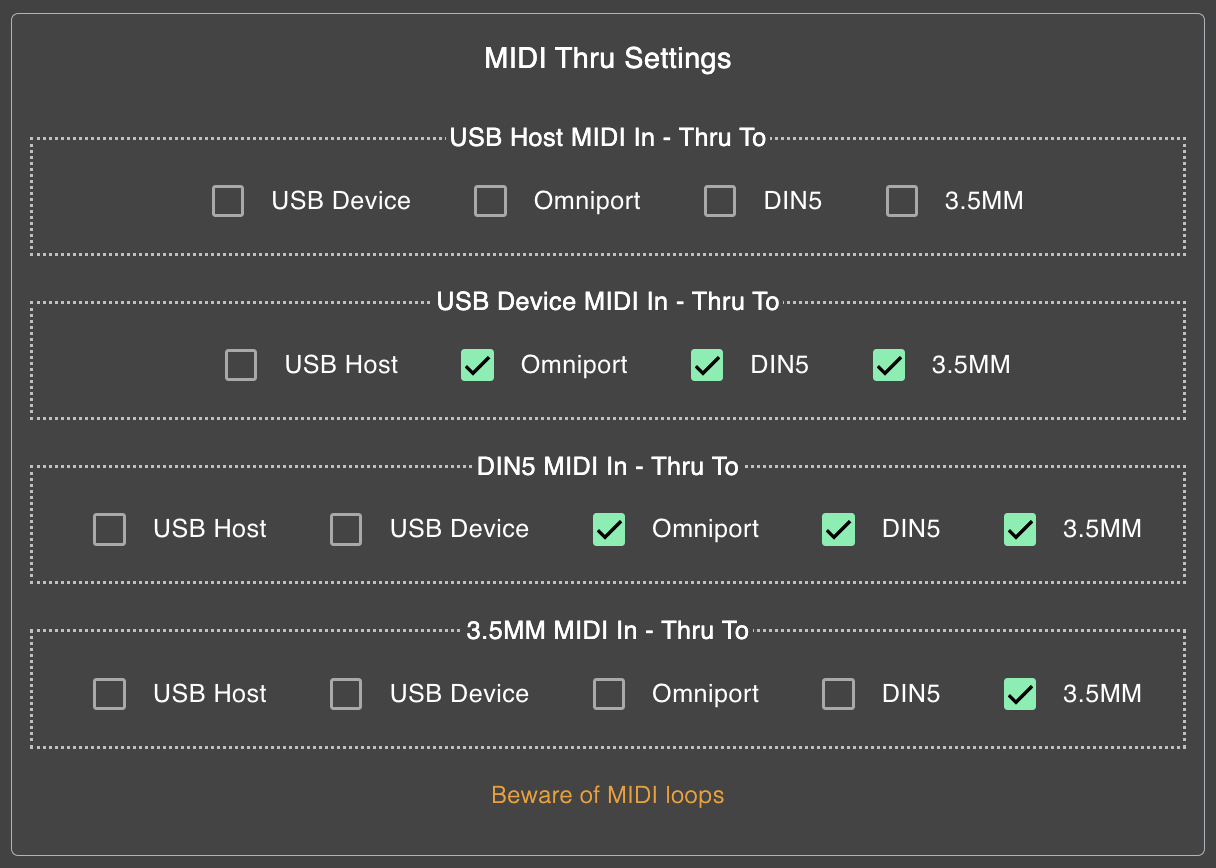Uncheck Omniport under USB Device MIDI In
Image resolution: width=1216 pixels, height=868 pixels.
477,365
